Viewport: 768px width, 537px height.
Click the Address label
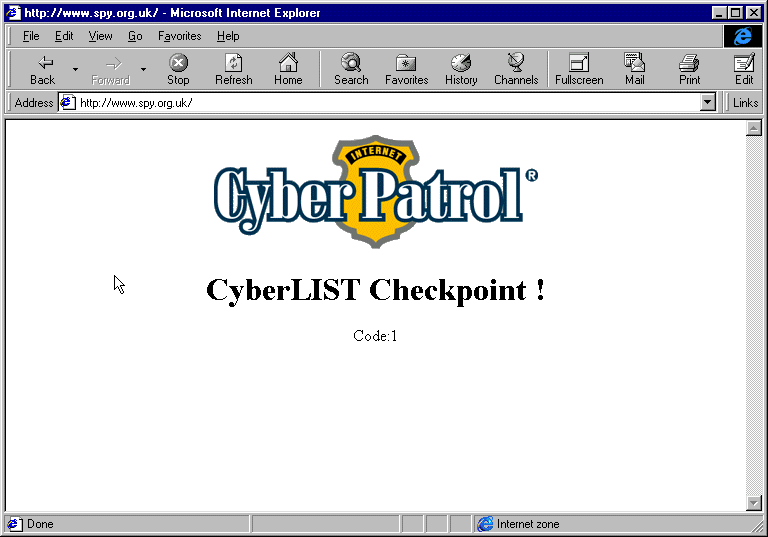33,102
